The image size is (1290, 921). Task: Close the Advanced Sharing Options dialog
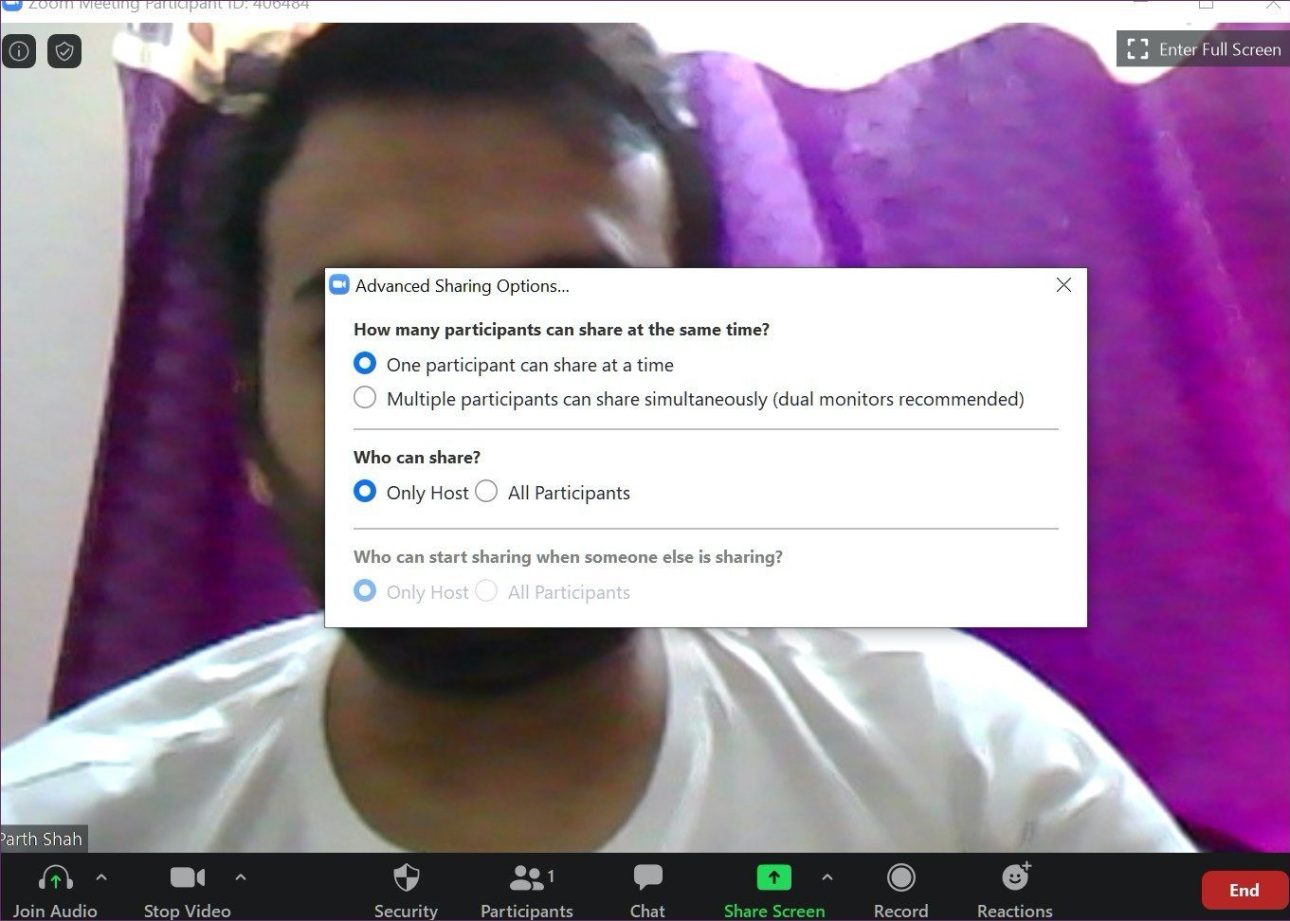1064,285
